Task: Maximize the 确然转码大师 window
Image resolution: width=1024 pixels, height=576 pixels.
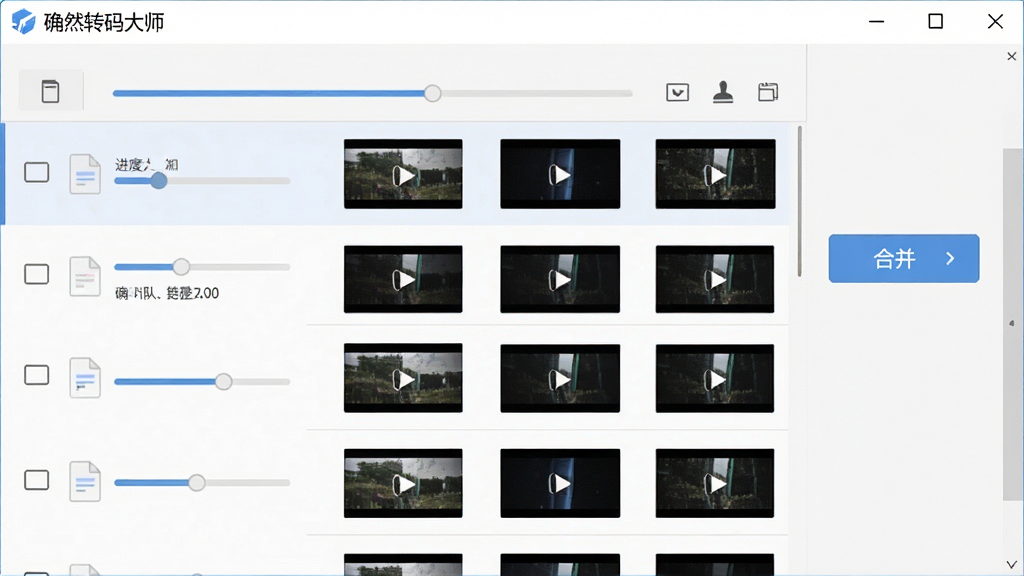Action: tap(935, 22)
